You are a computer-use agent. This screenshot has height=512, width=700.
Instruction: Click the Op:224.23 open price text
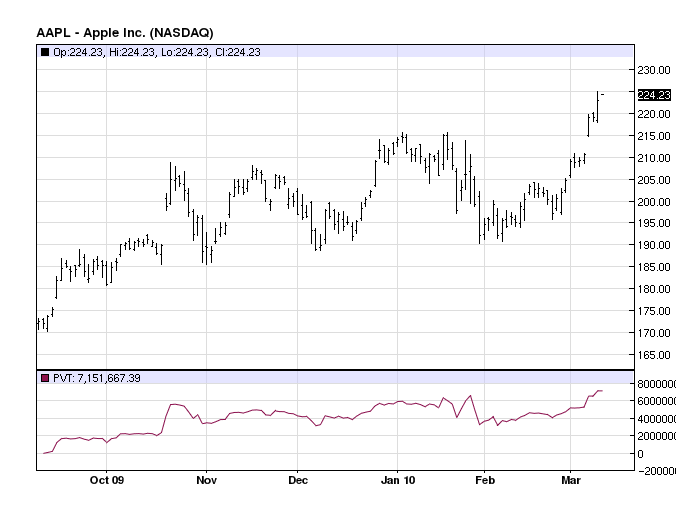tap(78, 52)
